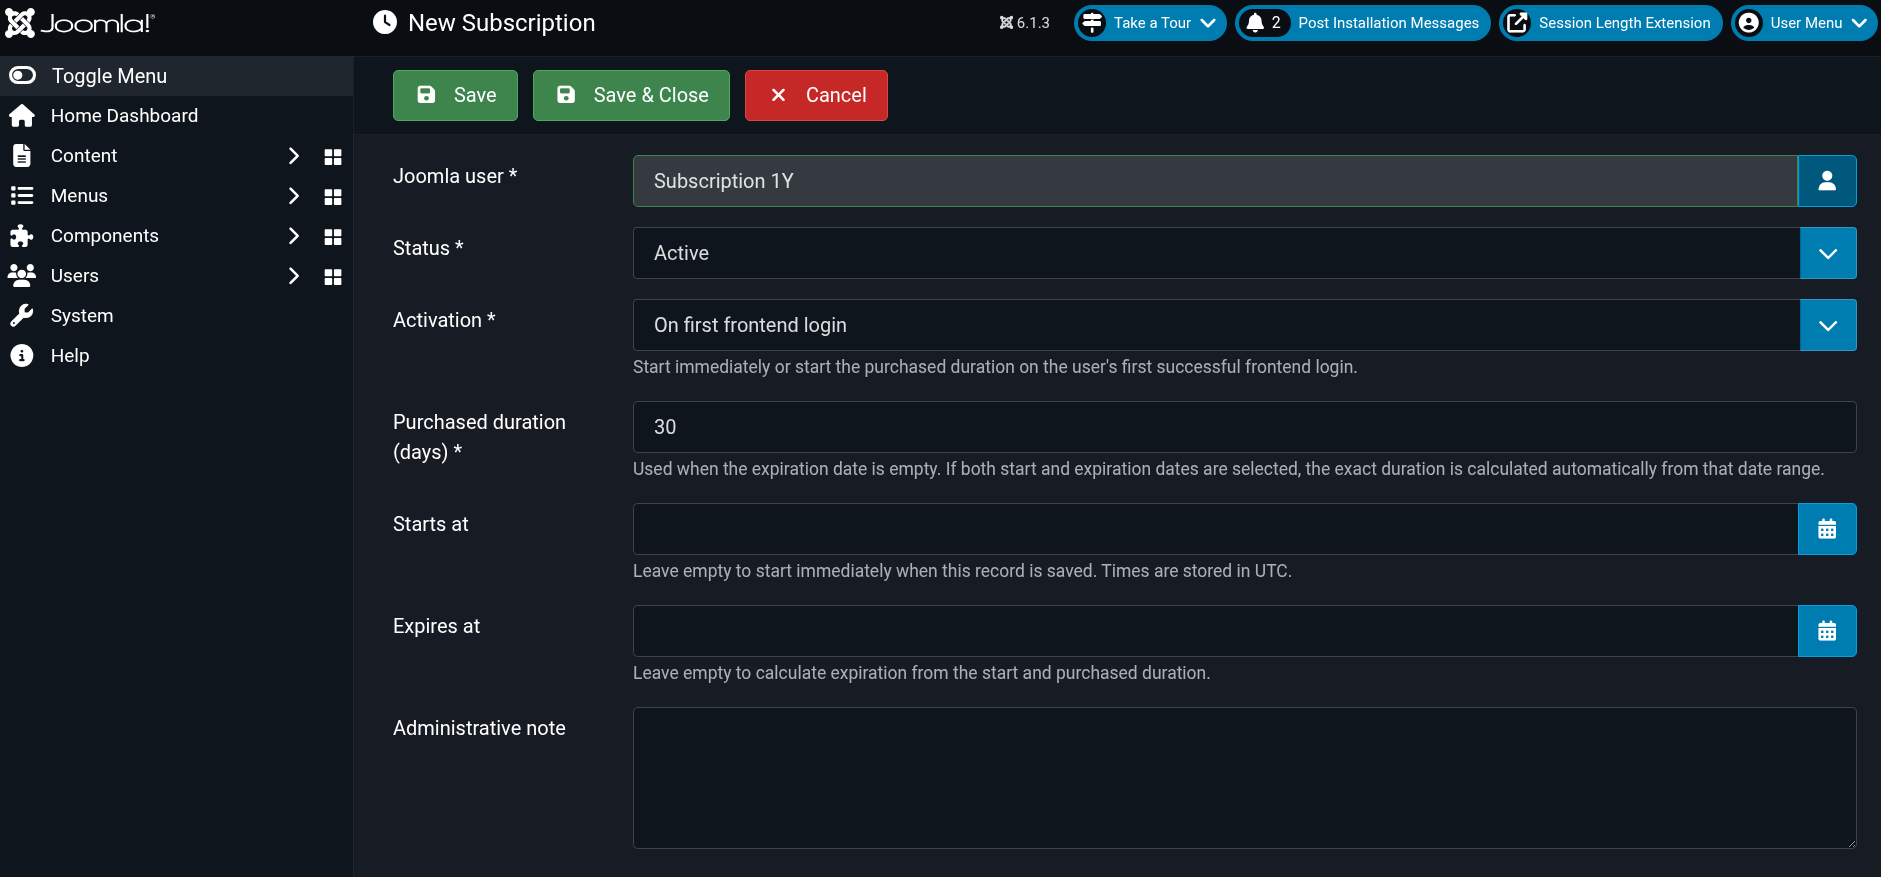Click the Purchased duration days field
The width and height of the screenshot is (1881, 877).
[1245, 427]
